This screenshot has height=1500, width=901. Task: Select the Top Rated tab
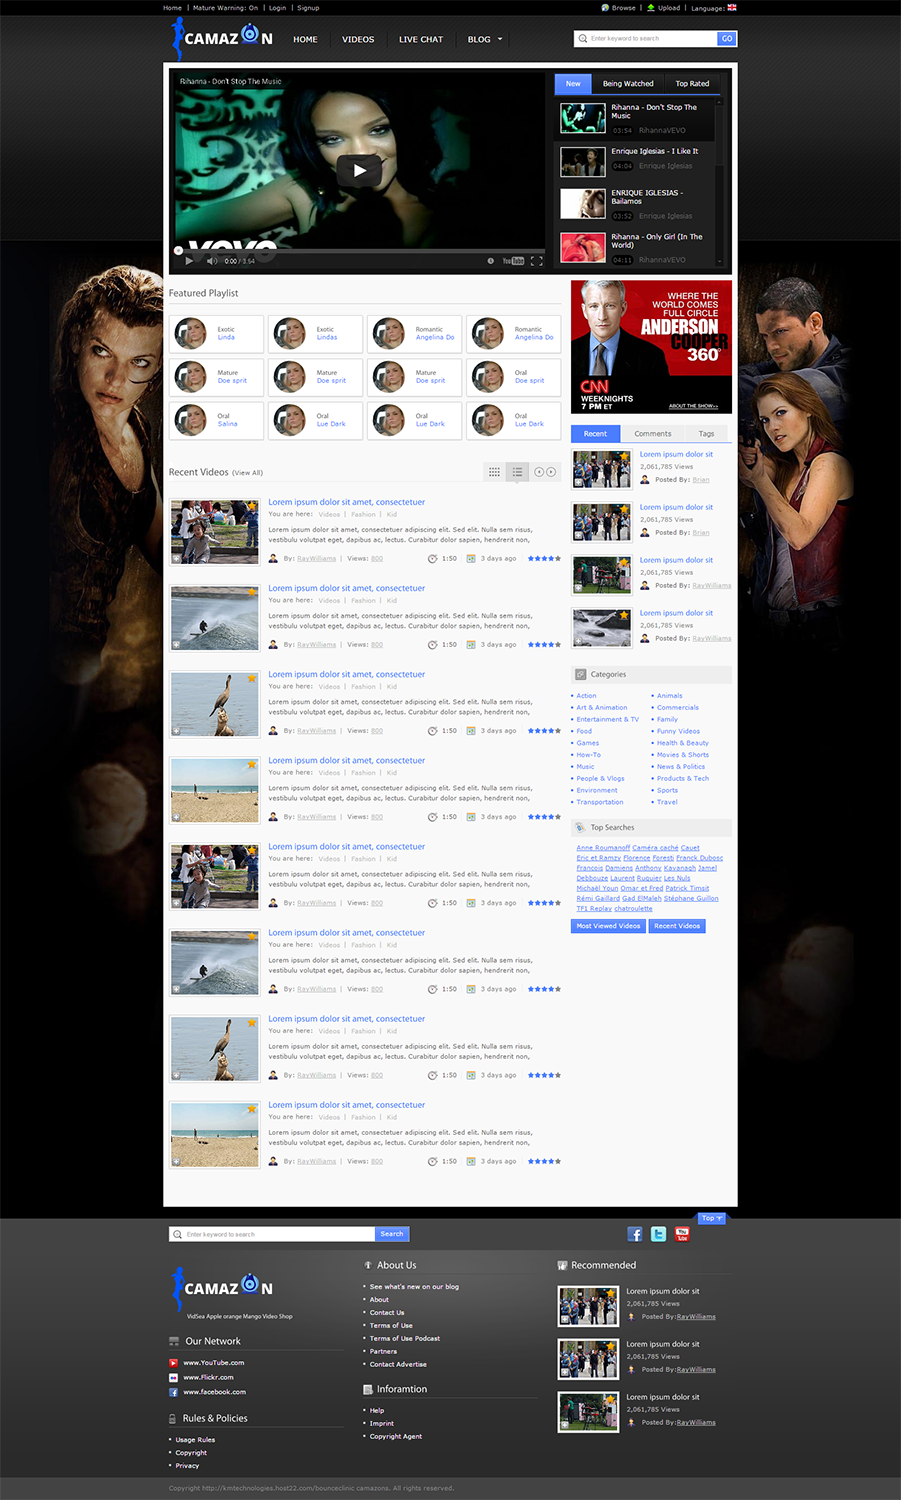pos(692,83)
